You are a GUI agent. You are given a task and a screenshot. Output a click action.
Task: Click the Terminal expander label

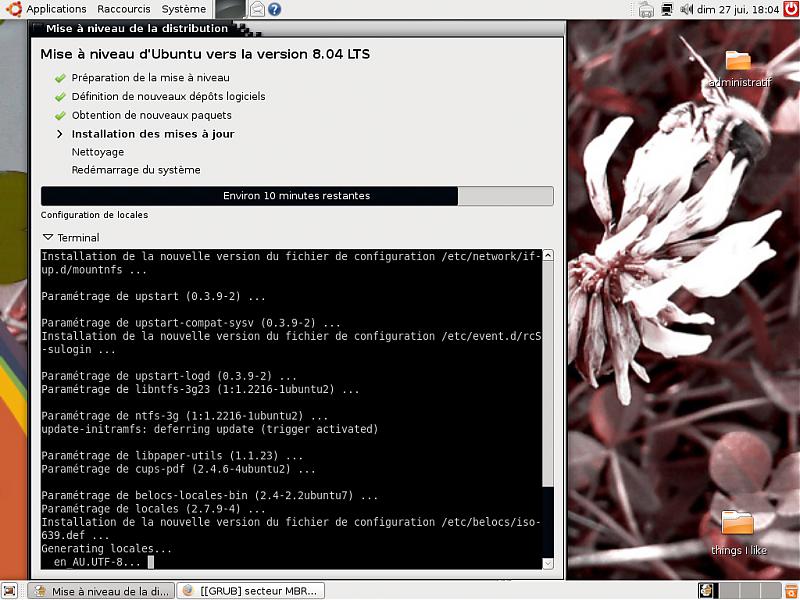coord(78,238)
